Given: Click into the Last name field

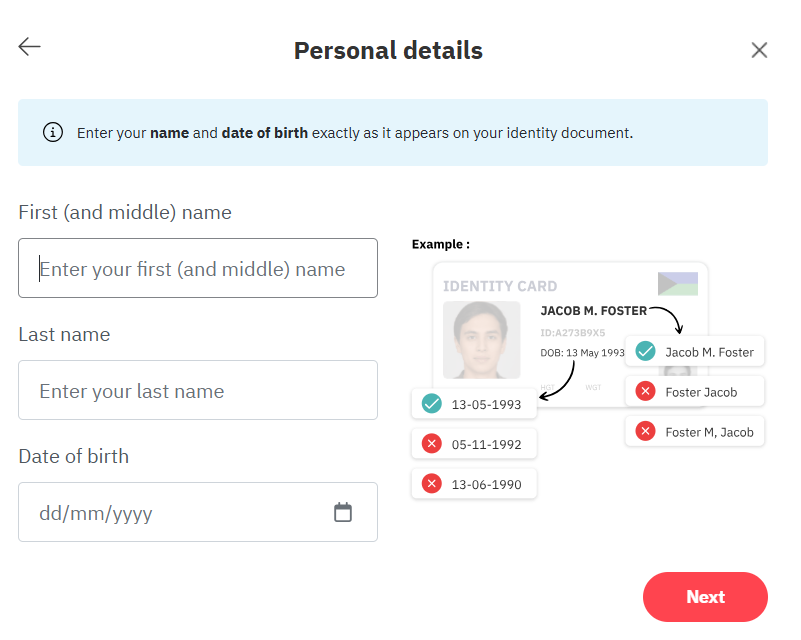Looking at the screenshot, I should [198, 390].
